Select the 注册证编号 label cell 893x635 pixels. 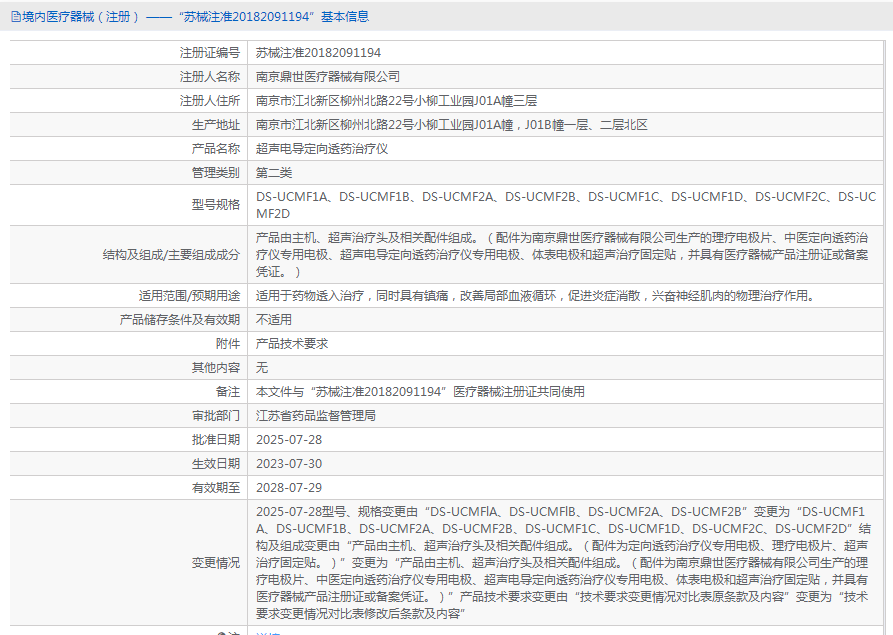128,52
